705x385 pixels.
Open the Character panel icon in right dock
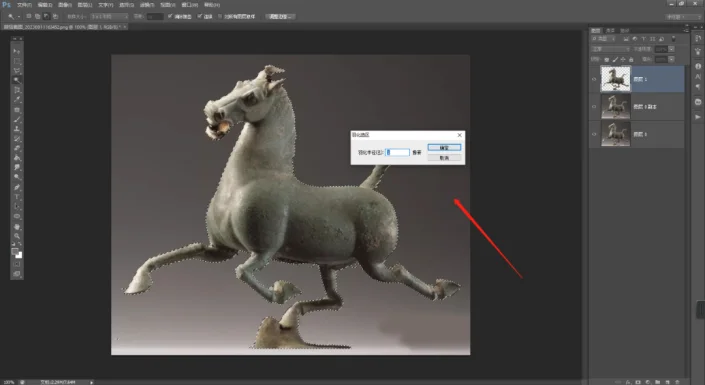(x=698, y=76)
